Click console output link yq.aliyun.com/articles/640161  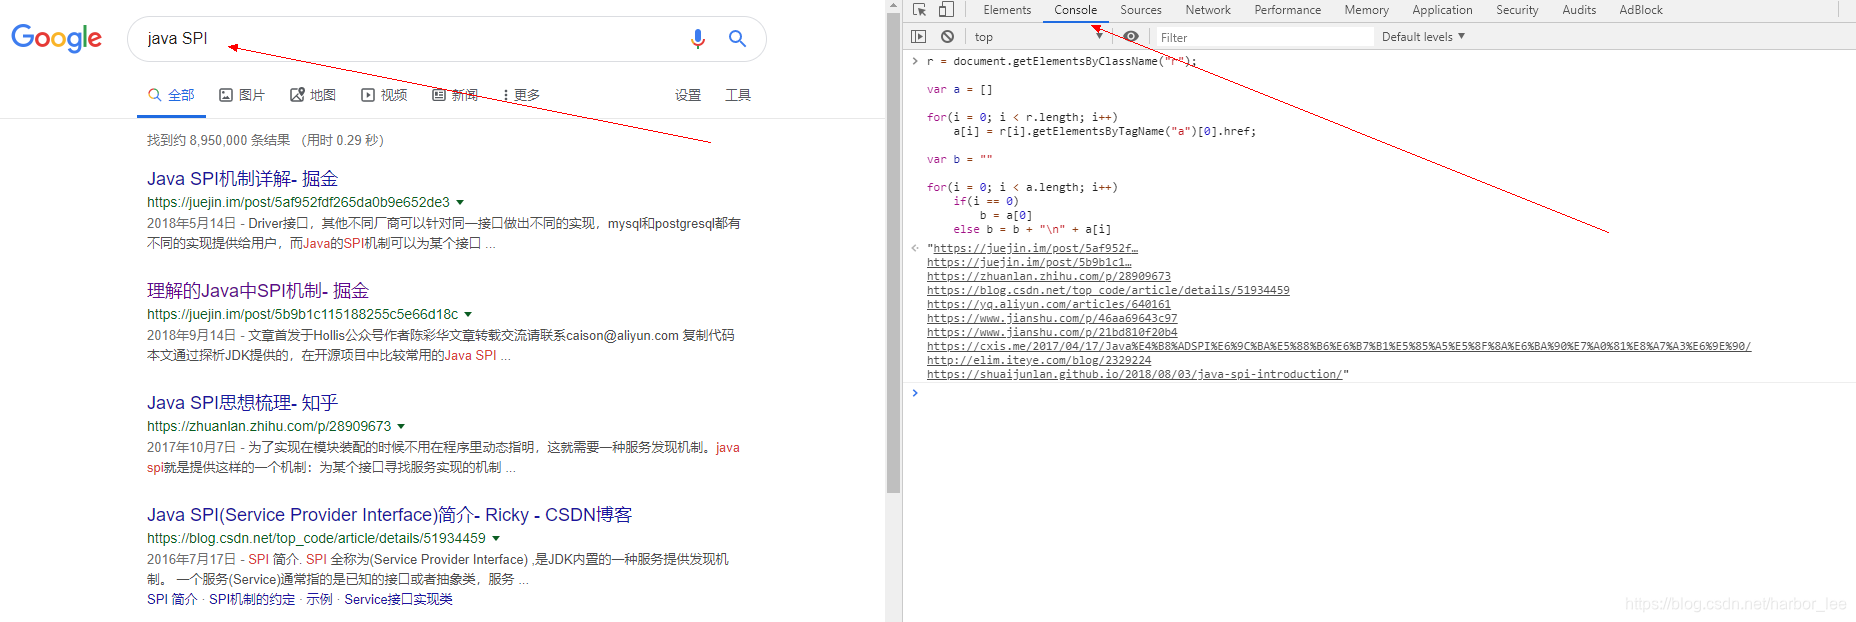[1048, 304]
